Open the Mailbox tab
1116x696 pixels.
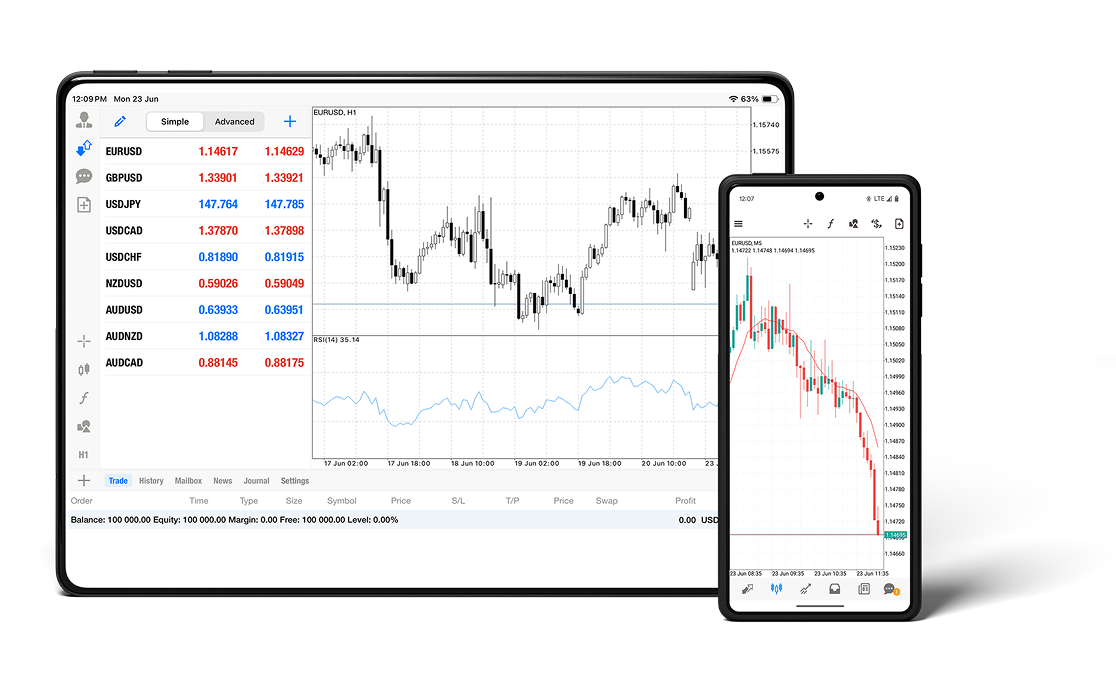[x=188, y=481]
